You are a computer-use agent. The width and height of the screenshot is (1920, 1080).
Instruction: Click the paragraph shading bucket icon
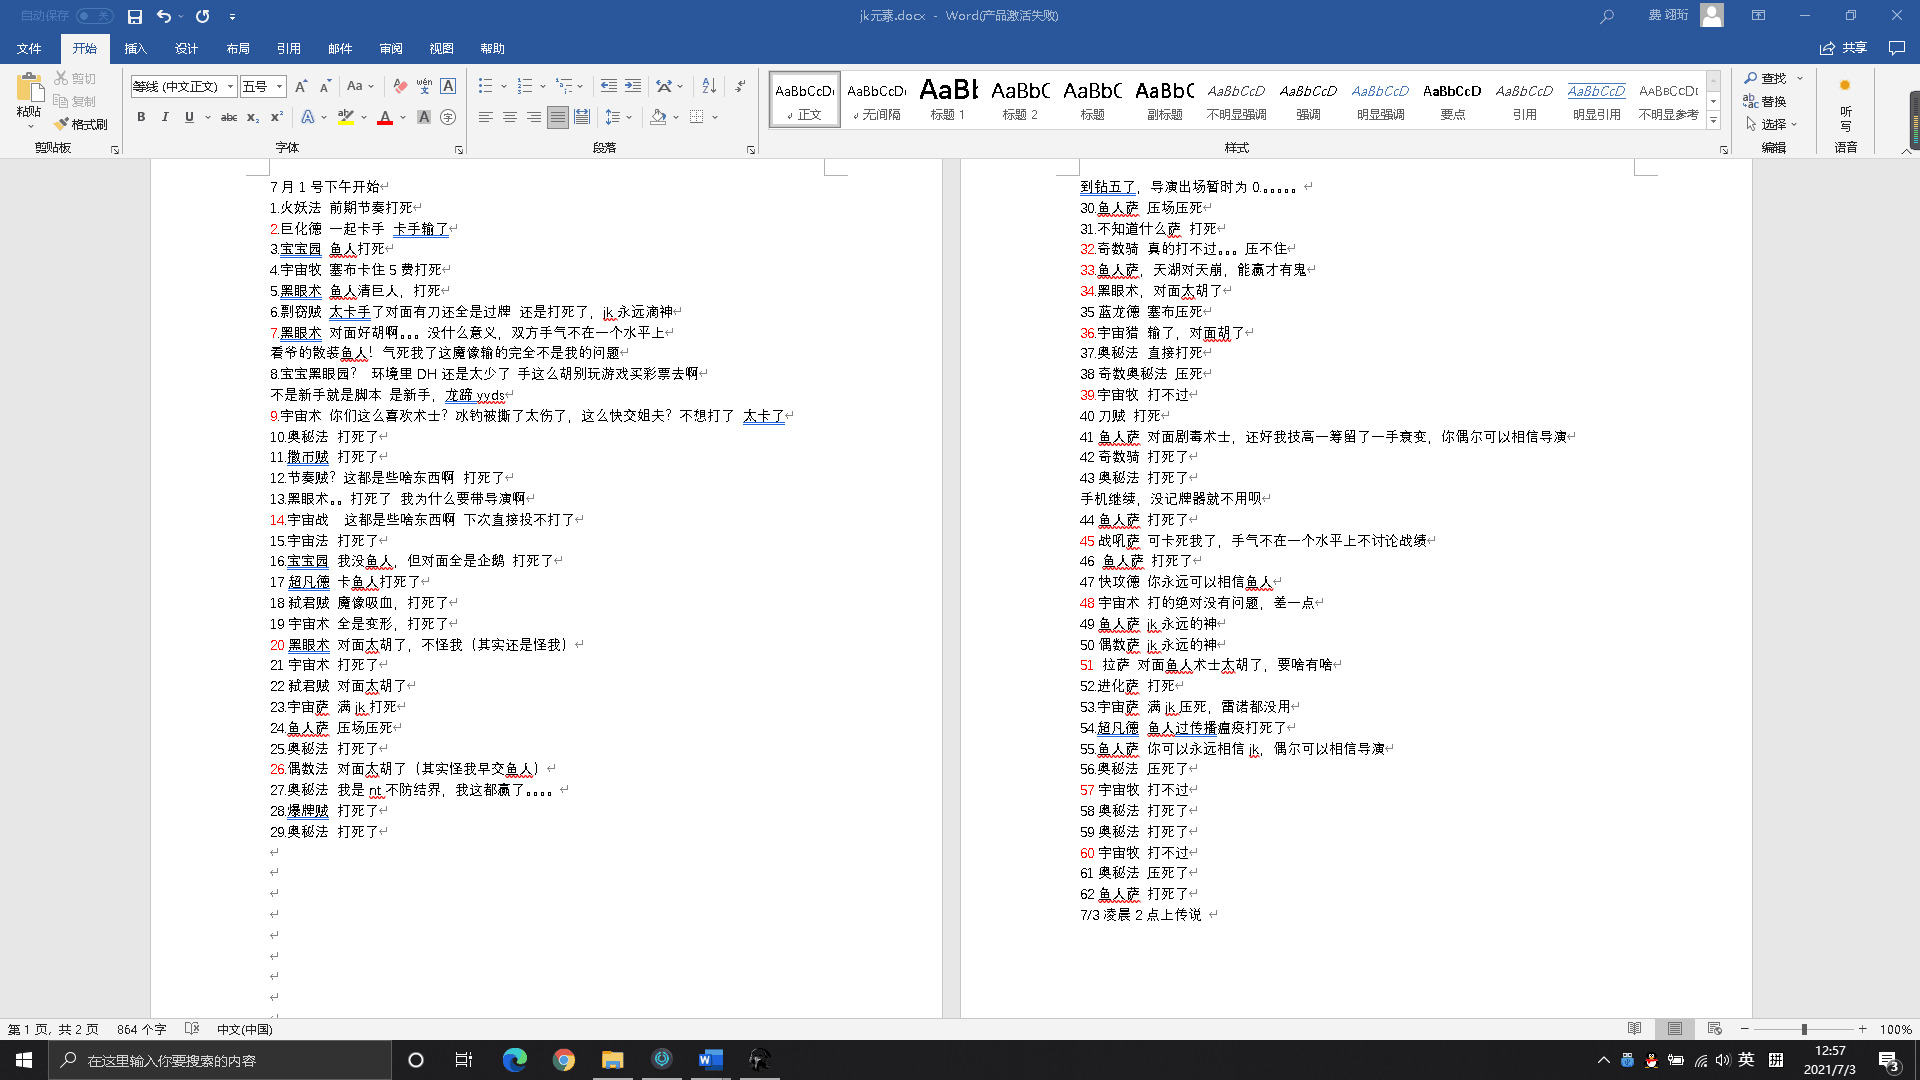coord(658,117)
